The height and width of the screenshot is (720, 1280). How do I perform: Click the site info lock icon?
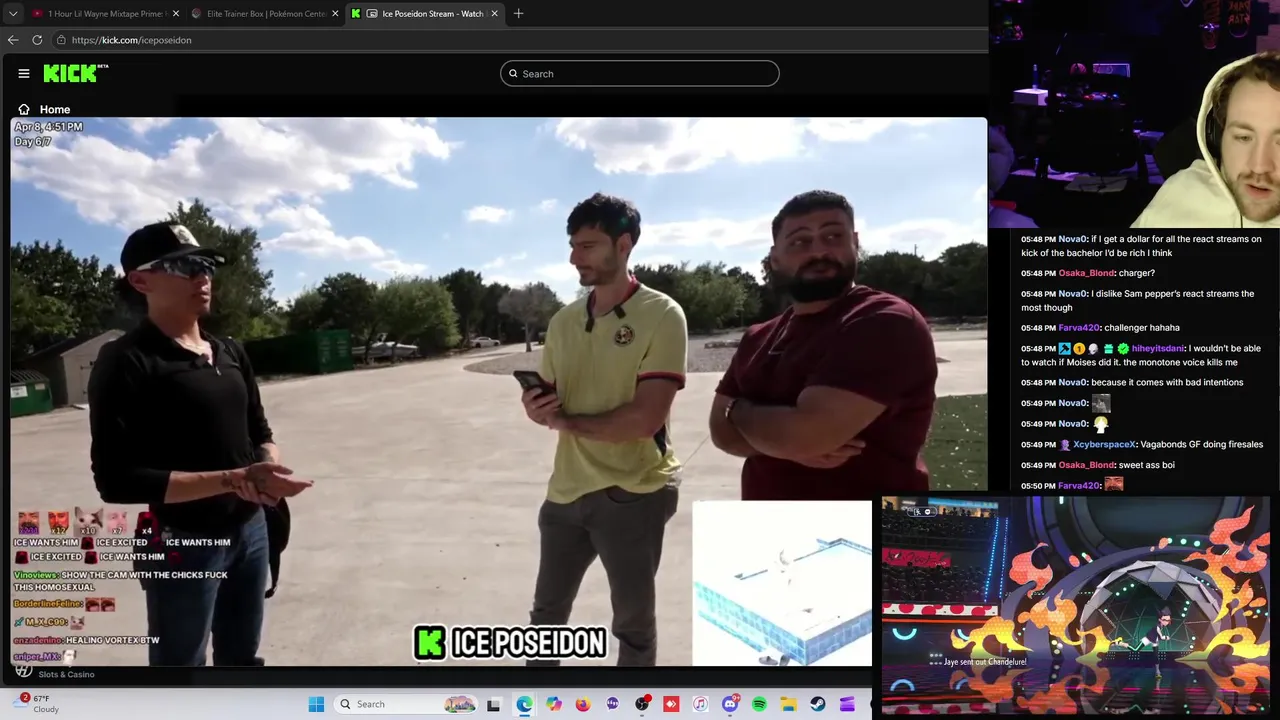[x=61, y=40]
